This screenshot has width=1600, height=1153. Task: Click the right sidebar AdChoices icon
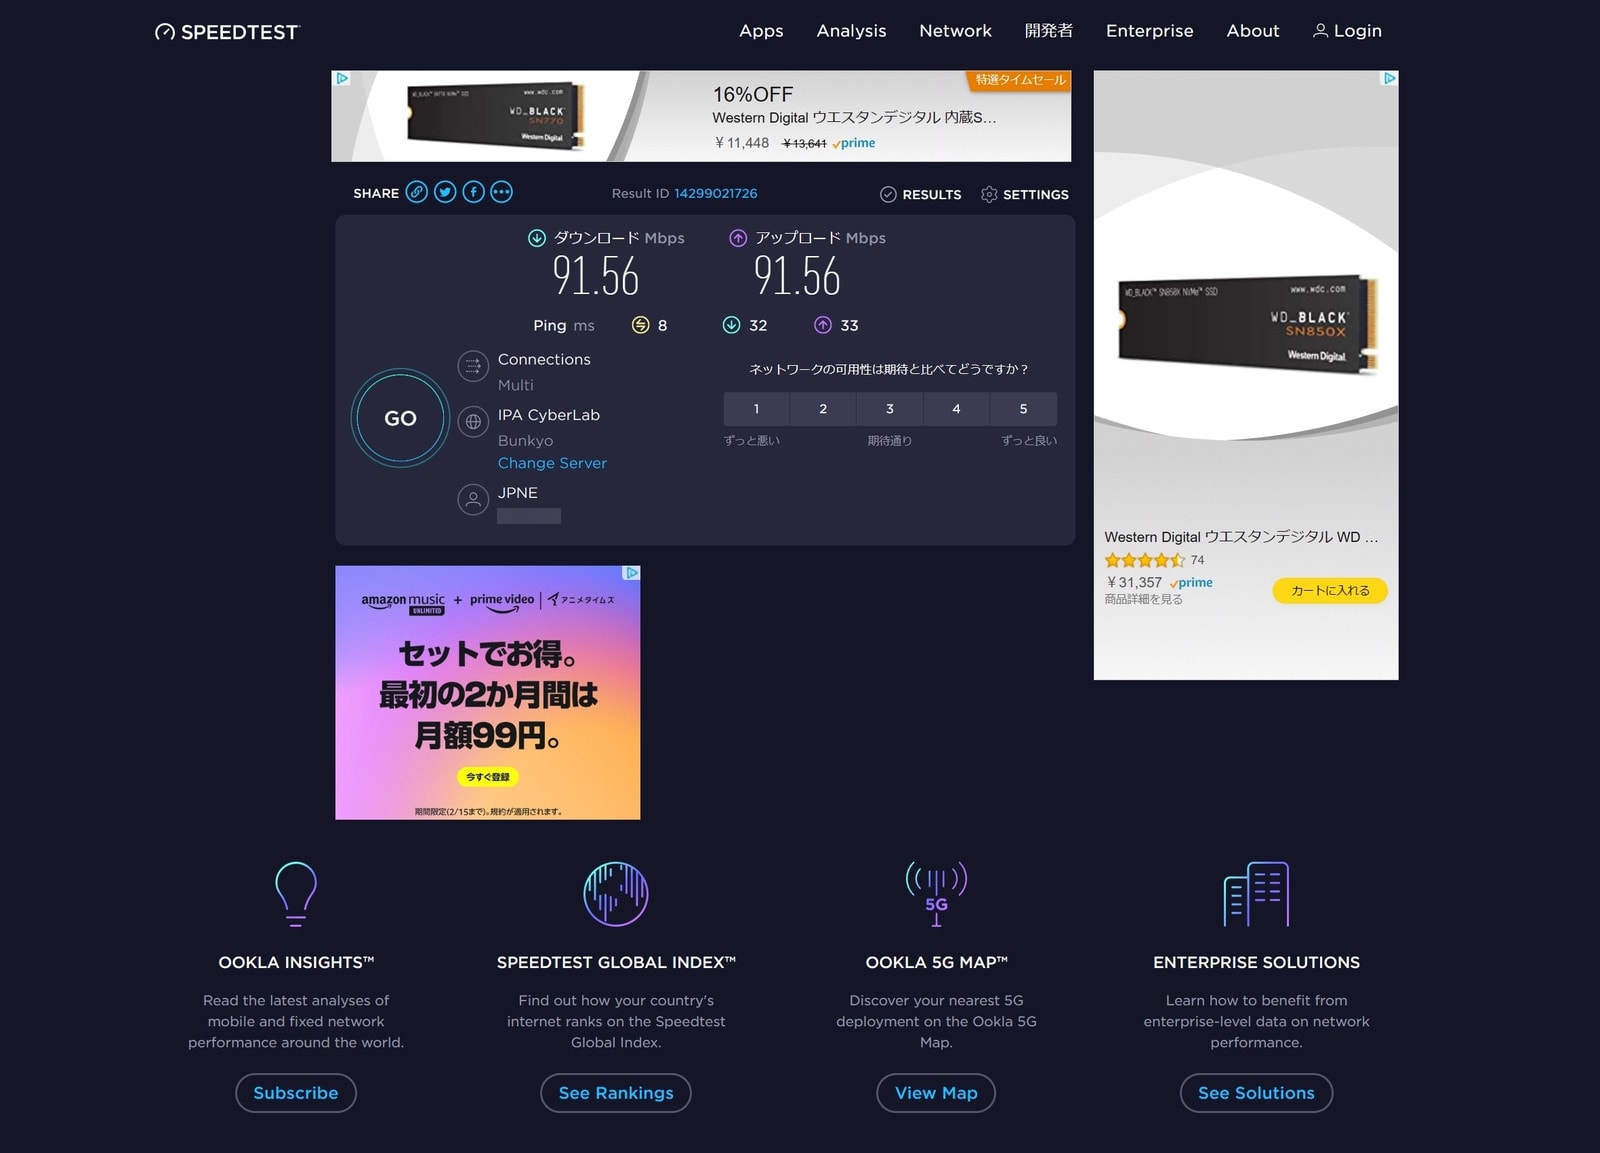(x=1389, y=78)
